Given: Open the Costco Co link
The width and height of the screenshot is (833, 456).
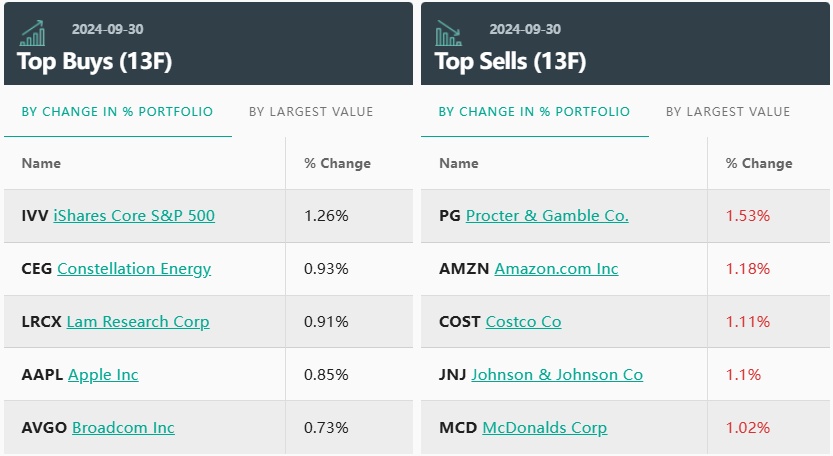Looking at the screenshot, I should point(523,322).
